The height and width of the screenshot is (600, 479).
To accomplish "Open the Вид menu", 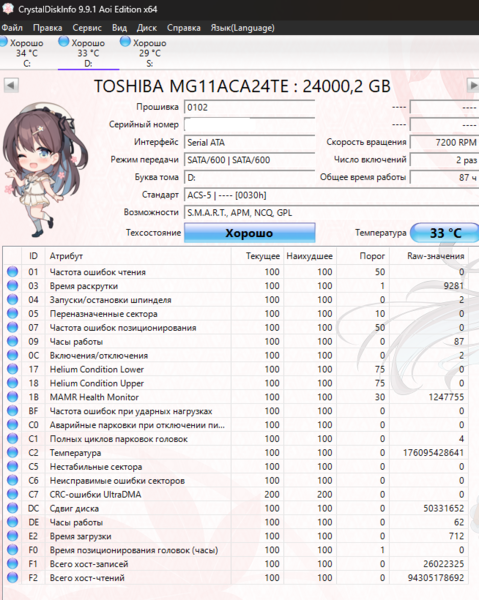I will pos(119,28).
